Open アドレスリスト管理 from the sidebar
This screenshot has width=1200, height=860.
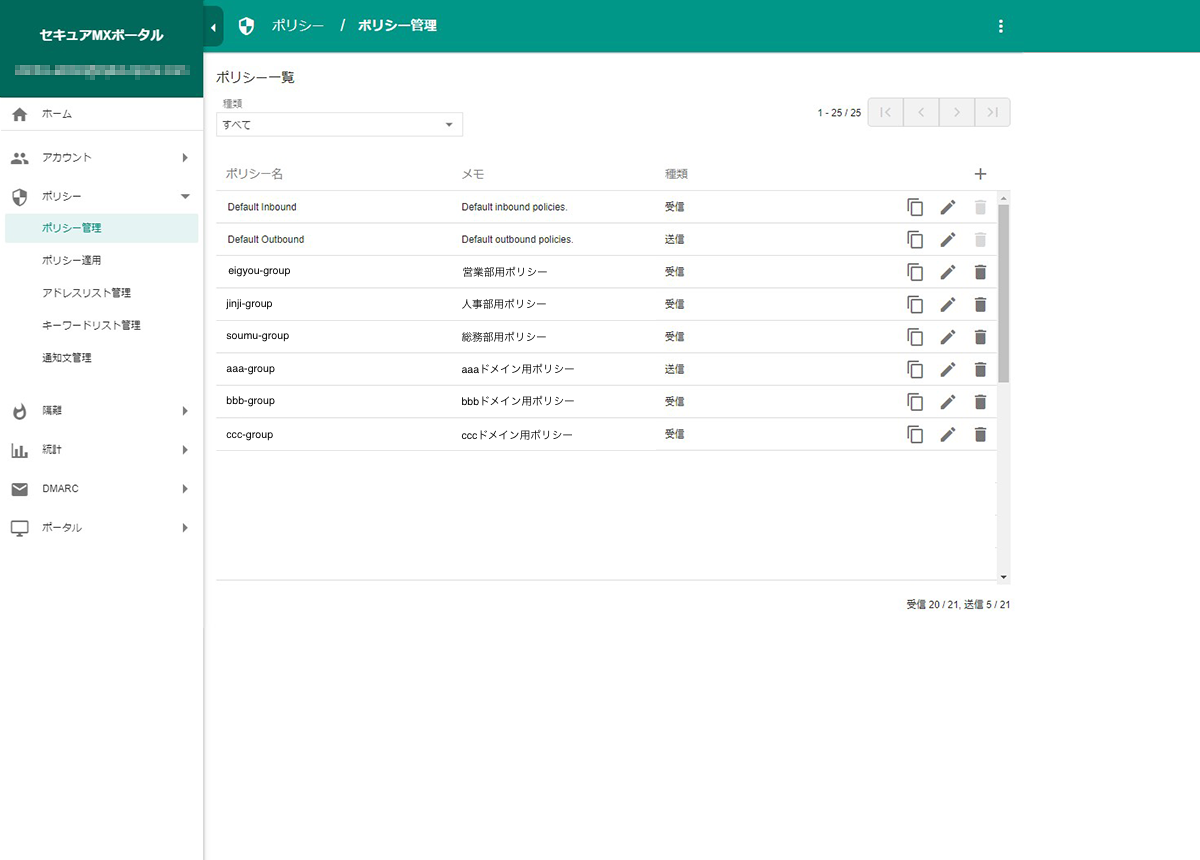(86, 293)
